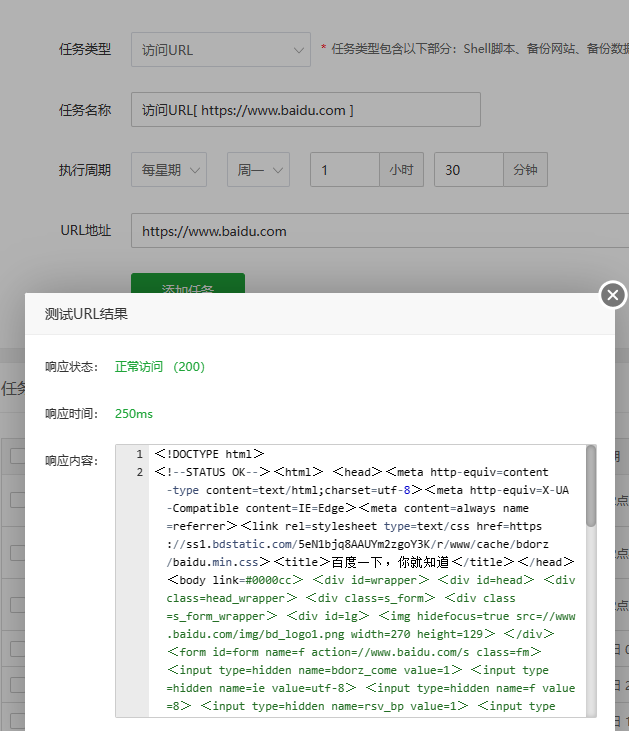Click the 正常访问 (200) status text

pos(160,367)
